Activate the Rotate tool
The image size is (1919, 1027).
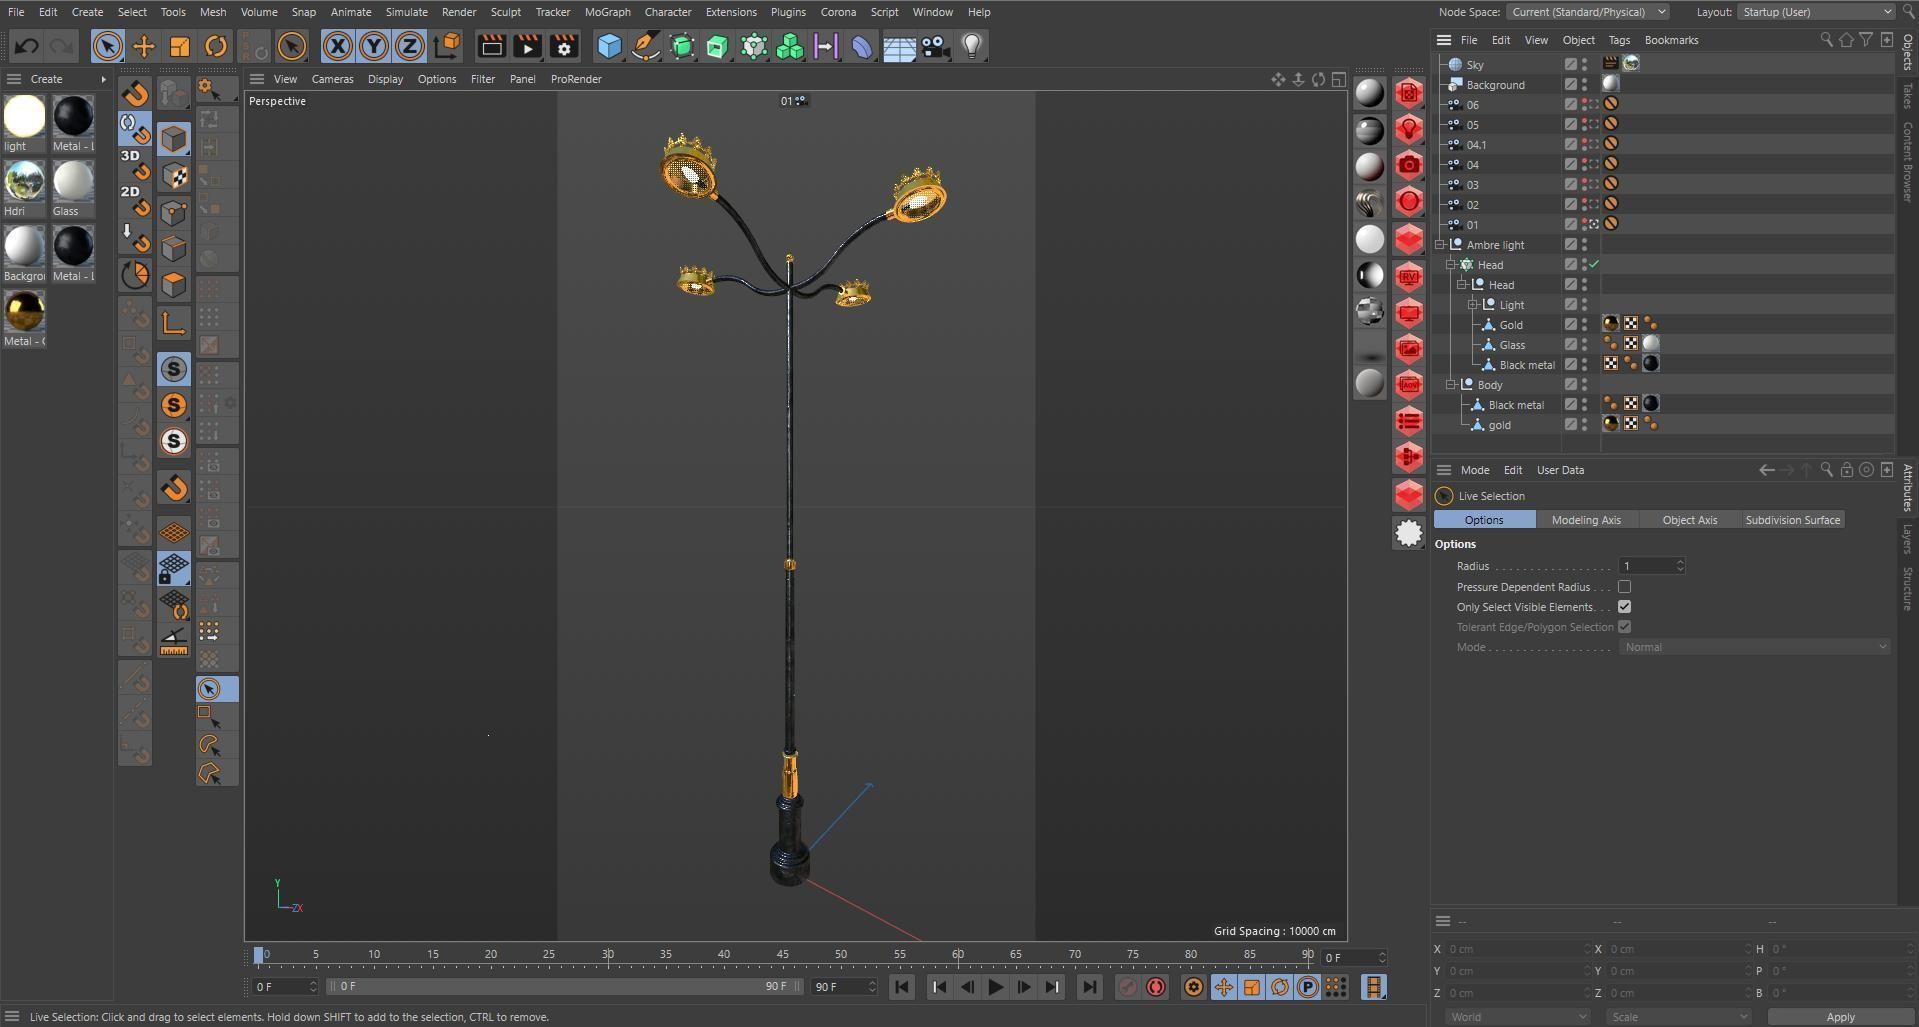click(x=215, y=46)
